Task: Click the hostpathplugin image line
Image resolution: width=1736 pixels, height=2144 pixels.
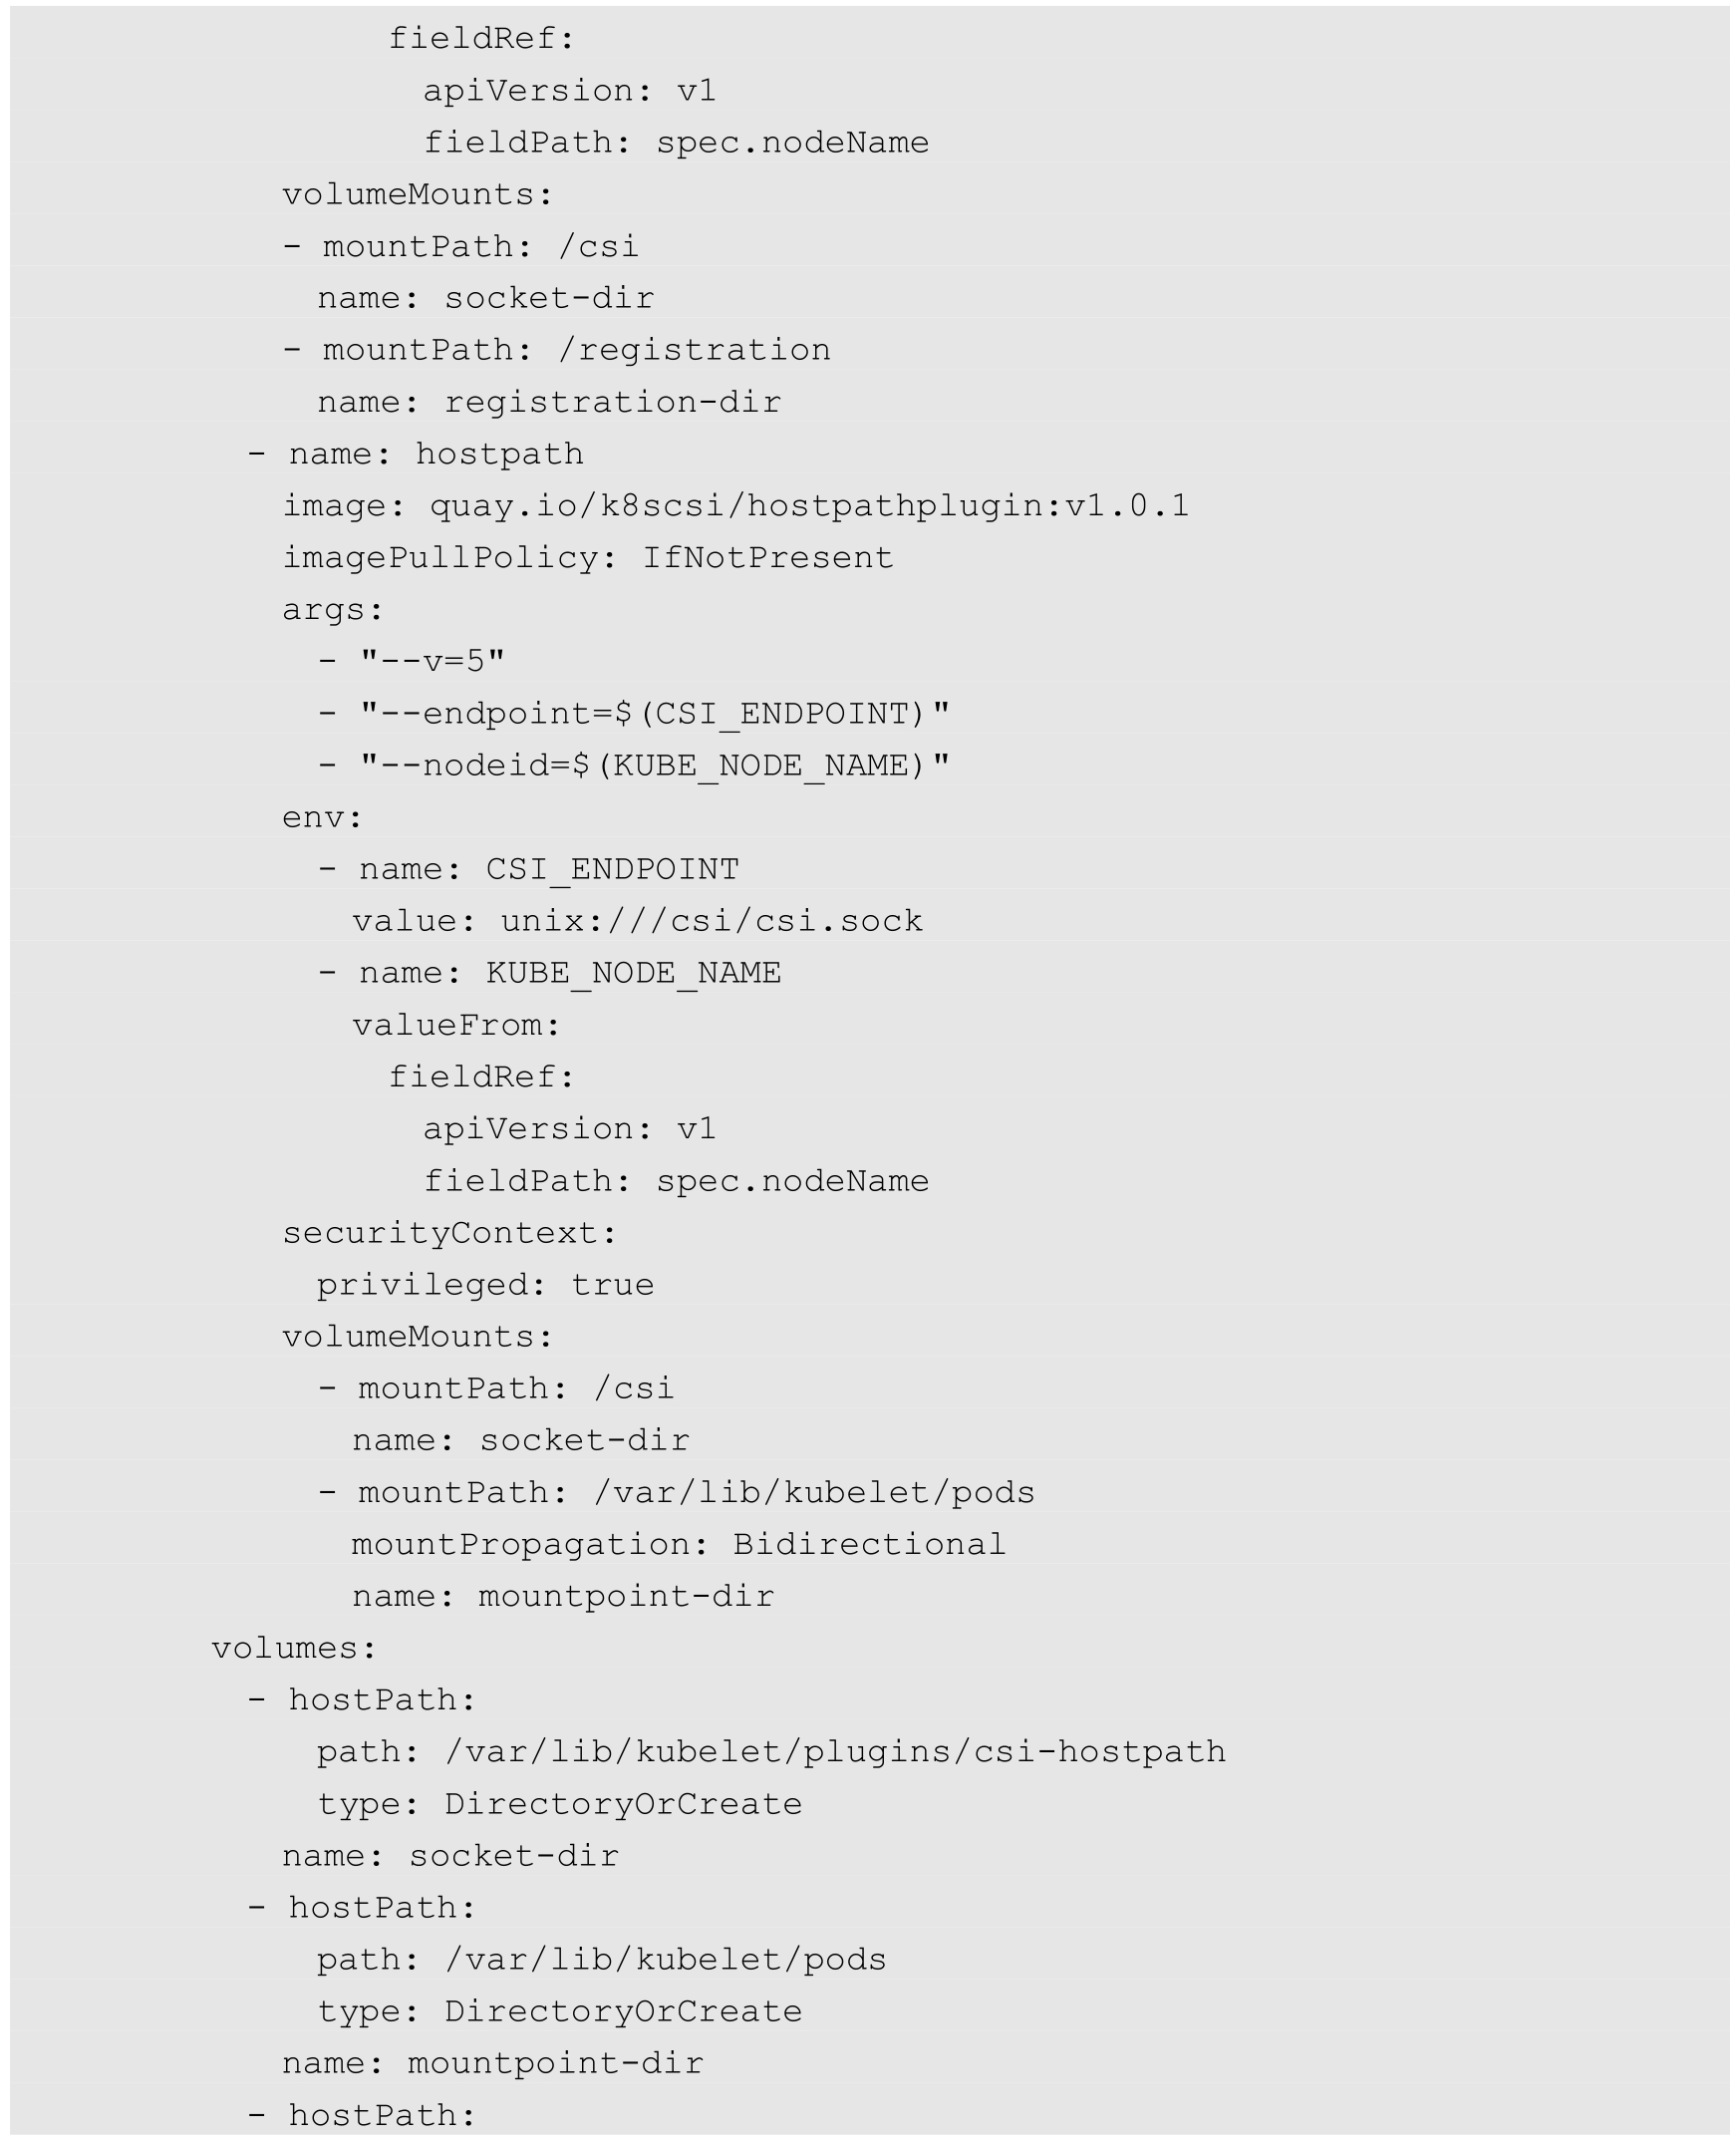Action: click(x=735, y=506)
